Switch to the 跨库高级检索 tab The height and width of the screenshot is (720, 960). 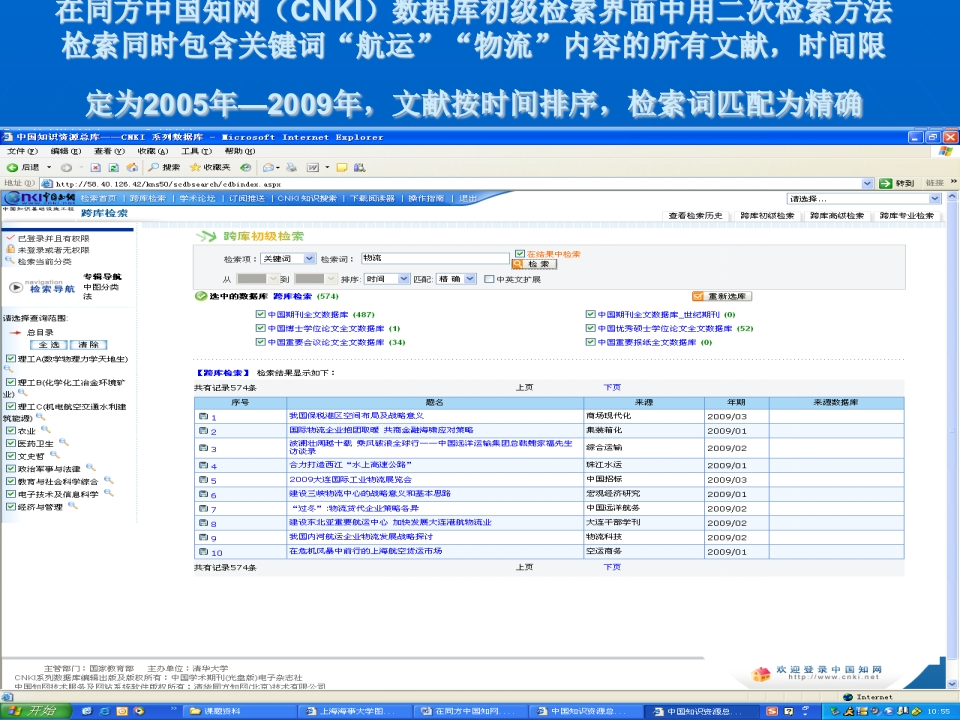click(837, 216)
